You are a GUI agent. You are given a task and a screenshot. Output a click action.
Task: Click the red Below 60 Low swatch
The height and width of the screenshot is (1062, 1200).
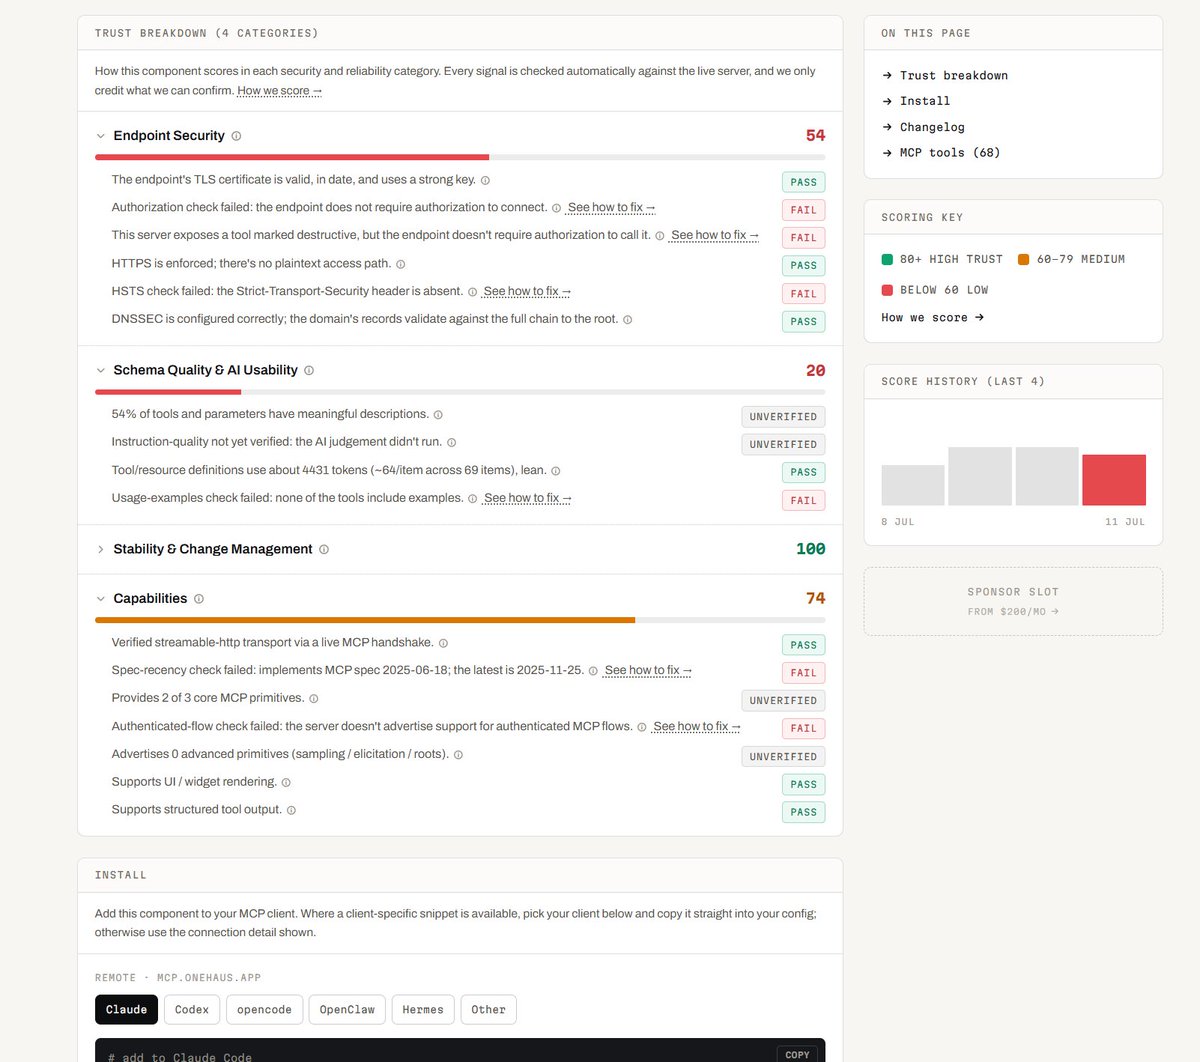point(887,290)
